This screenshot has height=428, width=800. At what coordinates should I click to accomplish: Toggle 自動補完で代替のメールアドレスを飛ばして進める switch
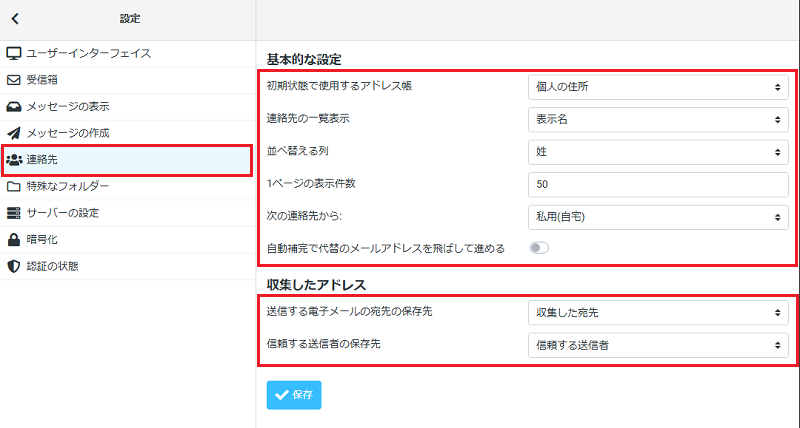pyautogui.click(x=539, y=248)
